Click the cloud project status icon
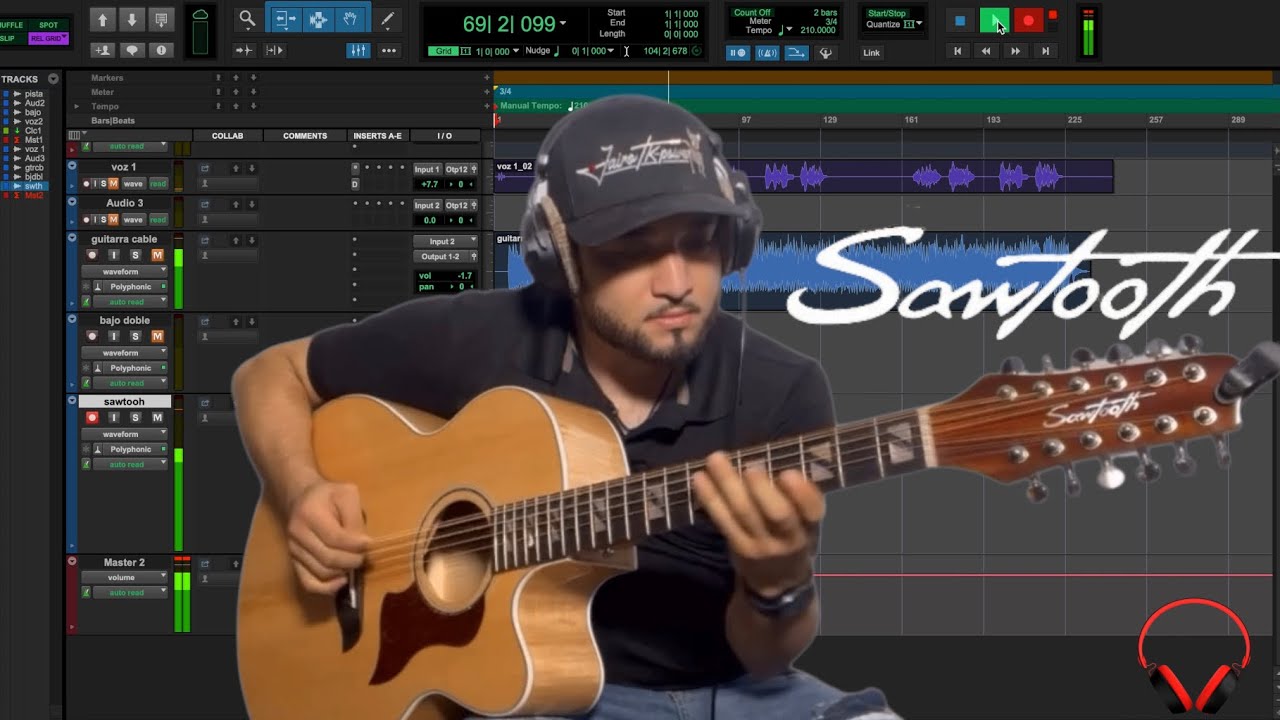Image resolution: width=1280 pixels, height=720 pixels. [200, 15]
